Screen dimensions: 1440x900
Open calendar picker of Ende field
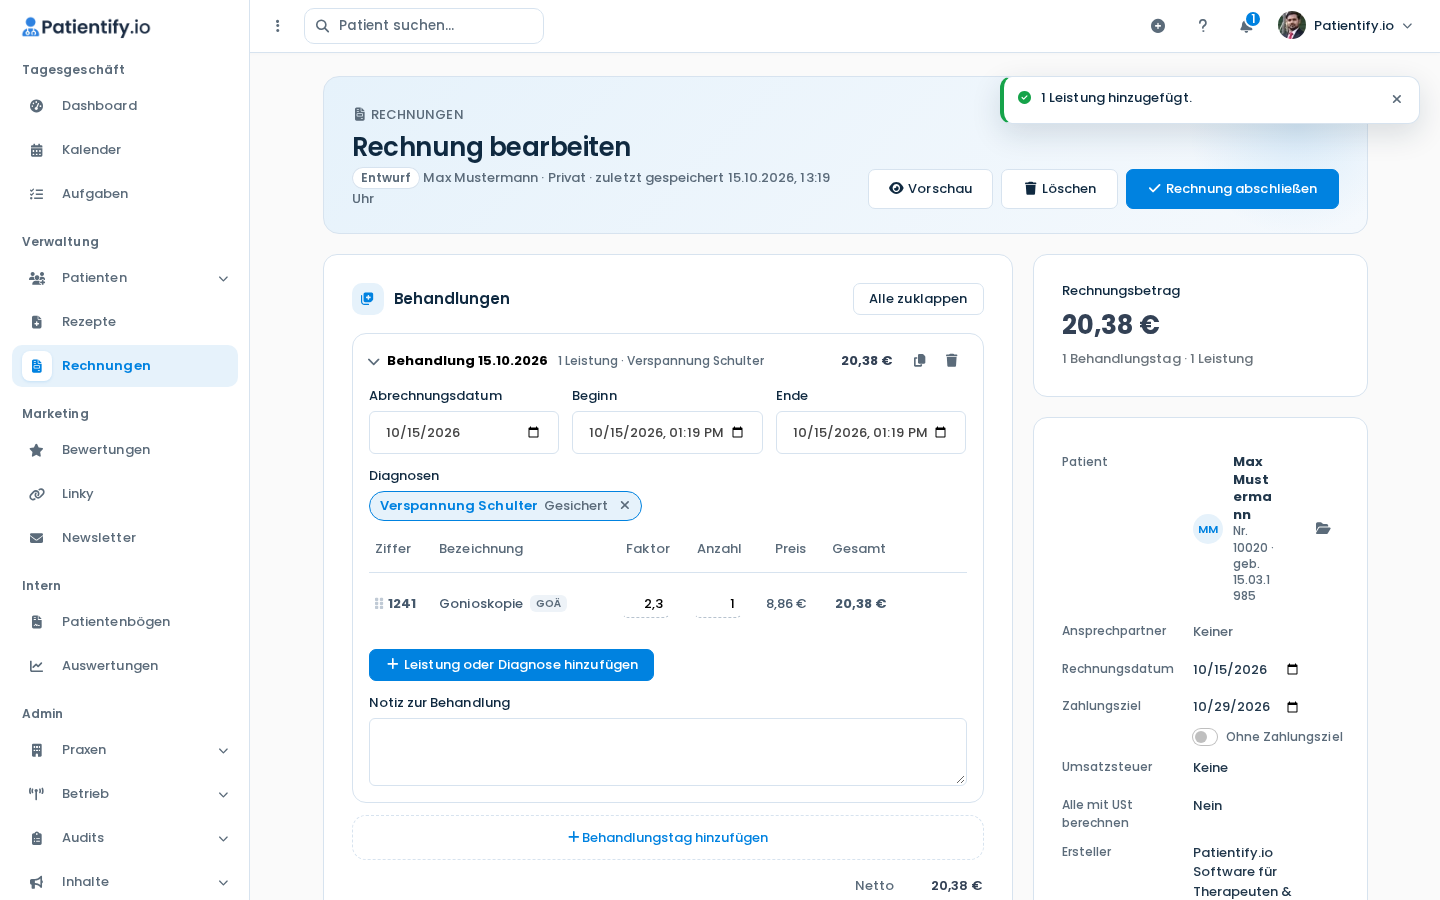click(x=941, y=433)
